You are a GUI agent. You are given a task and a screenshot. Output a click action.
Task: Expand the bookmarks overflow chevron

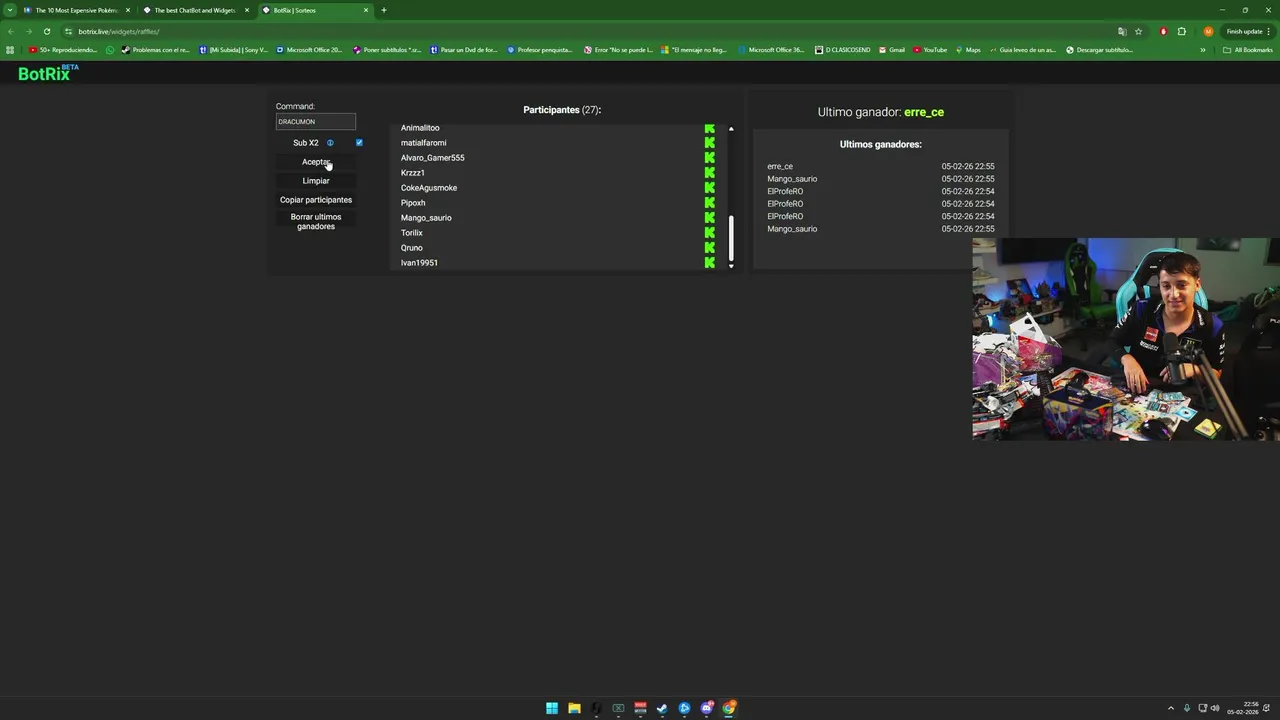pos(1203,50)
